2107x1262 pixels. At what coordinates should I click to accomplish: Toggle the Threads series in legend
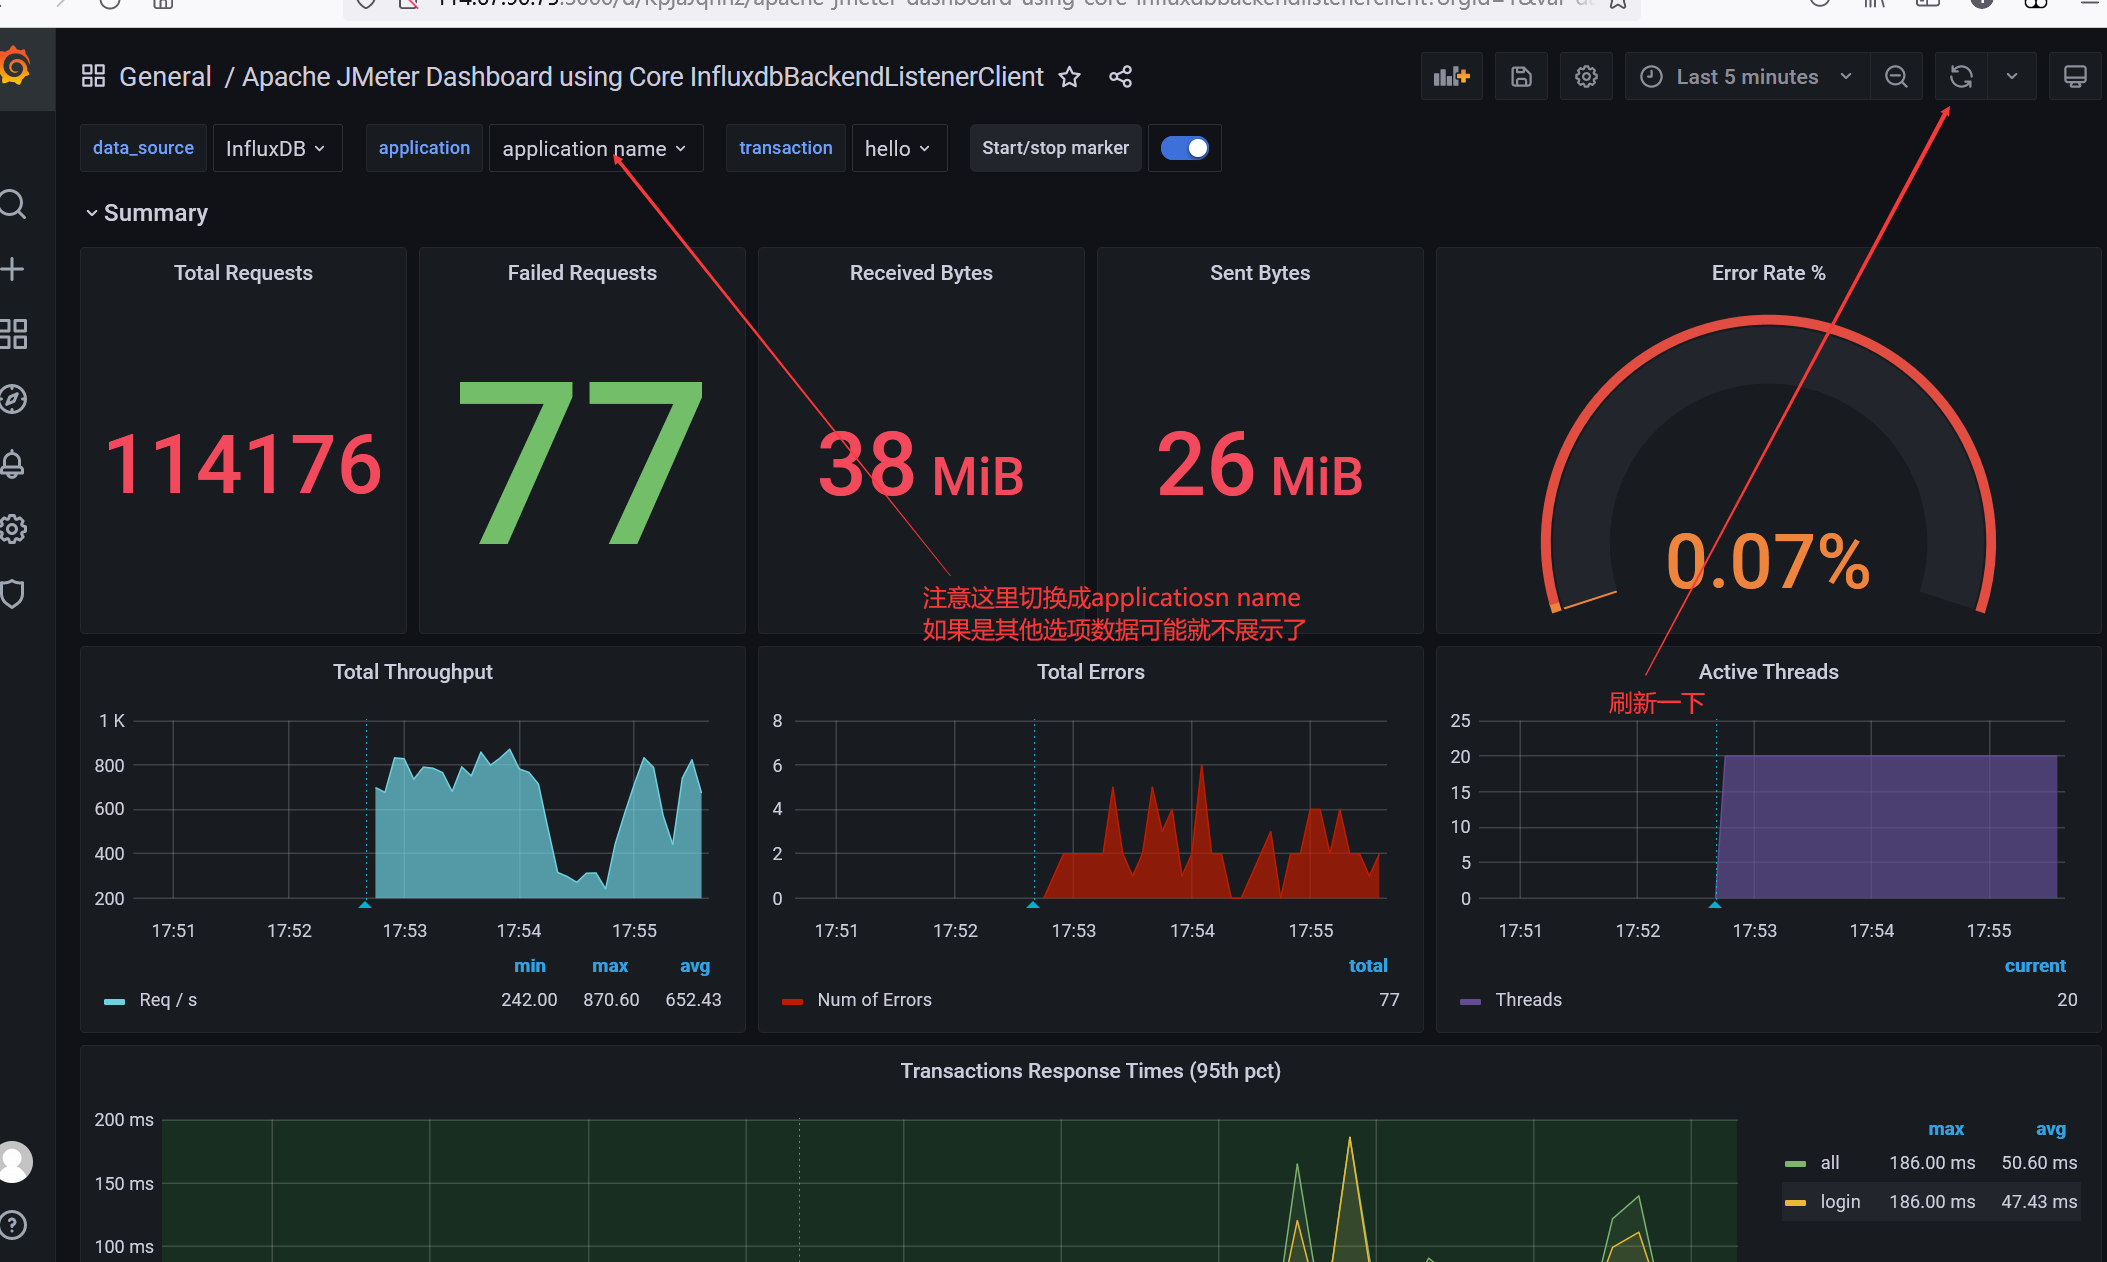coord(1528,1000)
